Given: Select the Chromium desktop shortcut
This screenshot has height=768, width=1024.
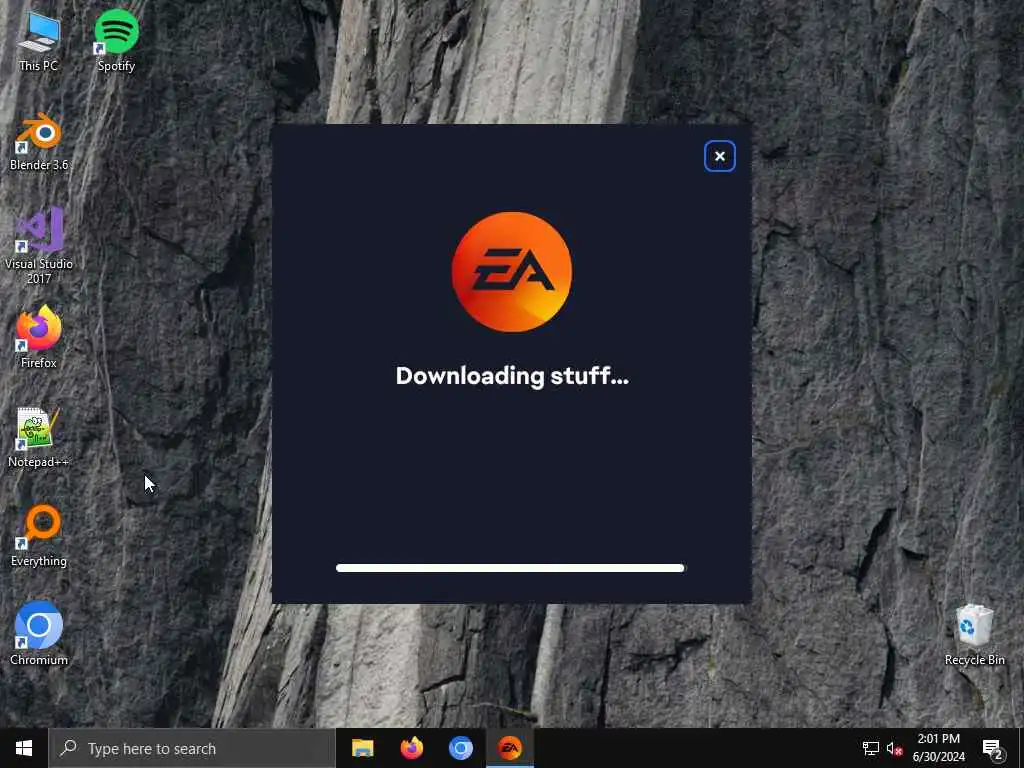Looking at the screenshot, I should click(x=39, y=633).
